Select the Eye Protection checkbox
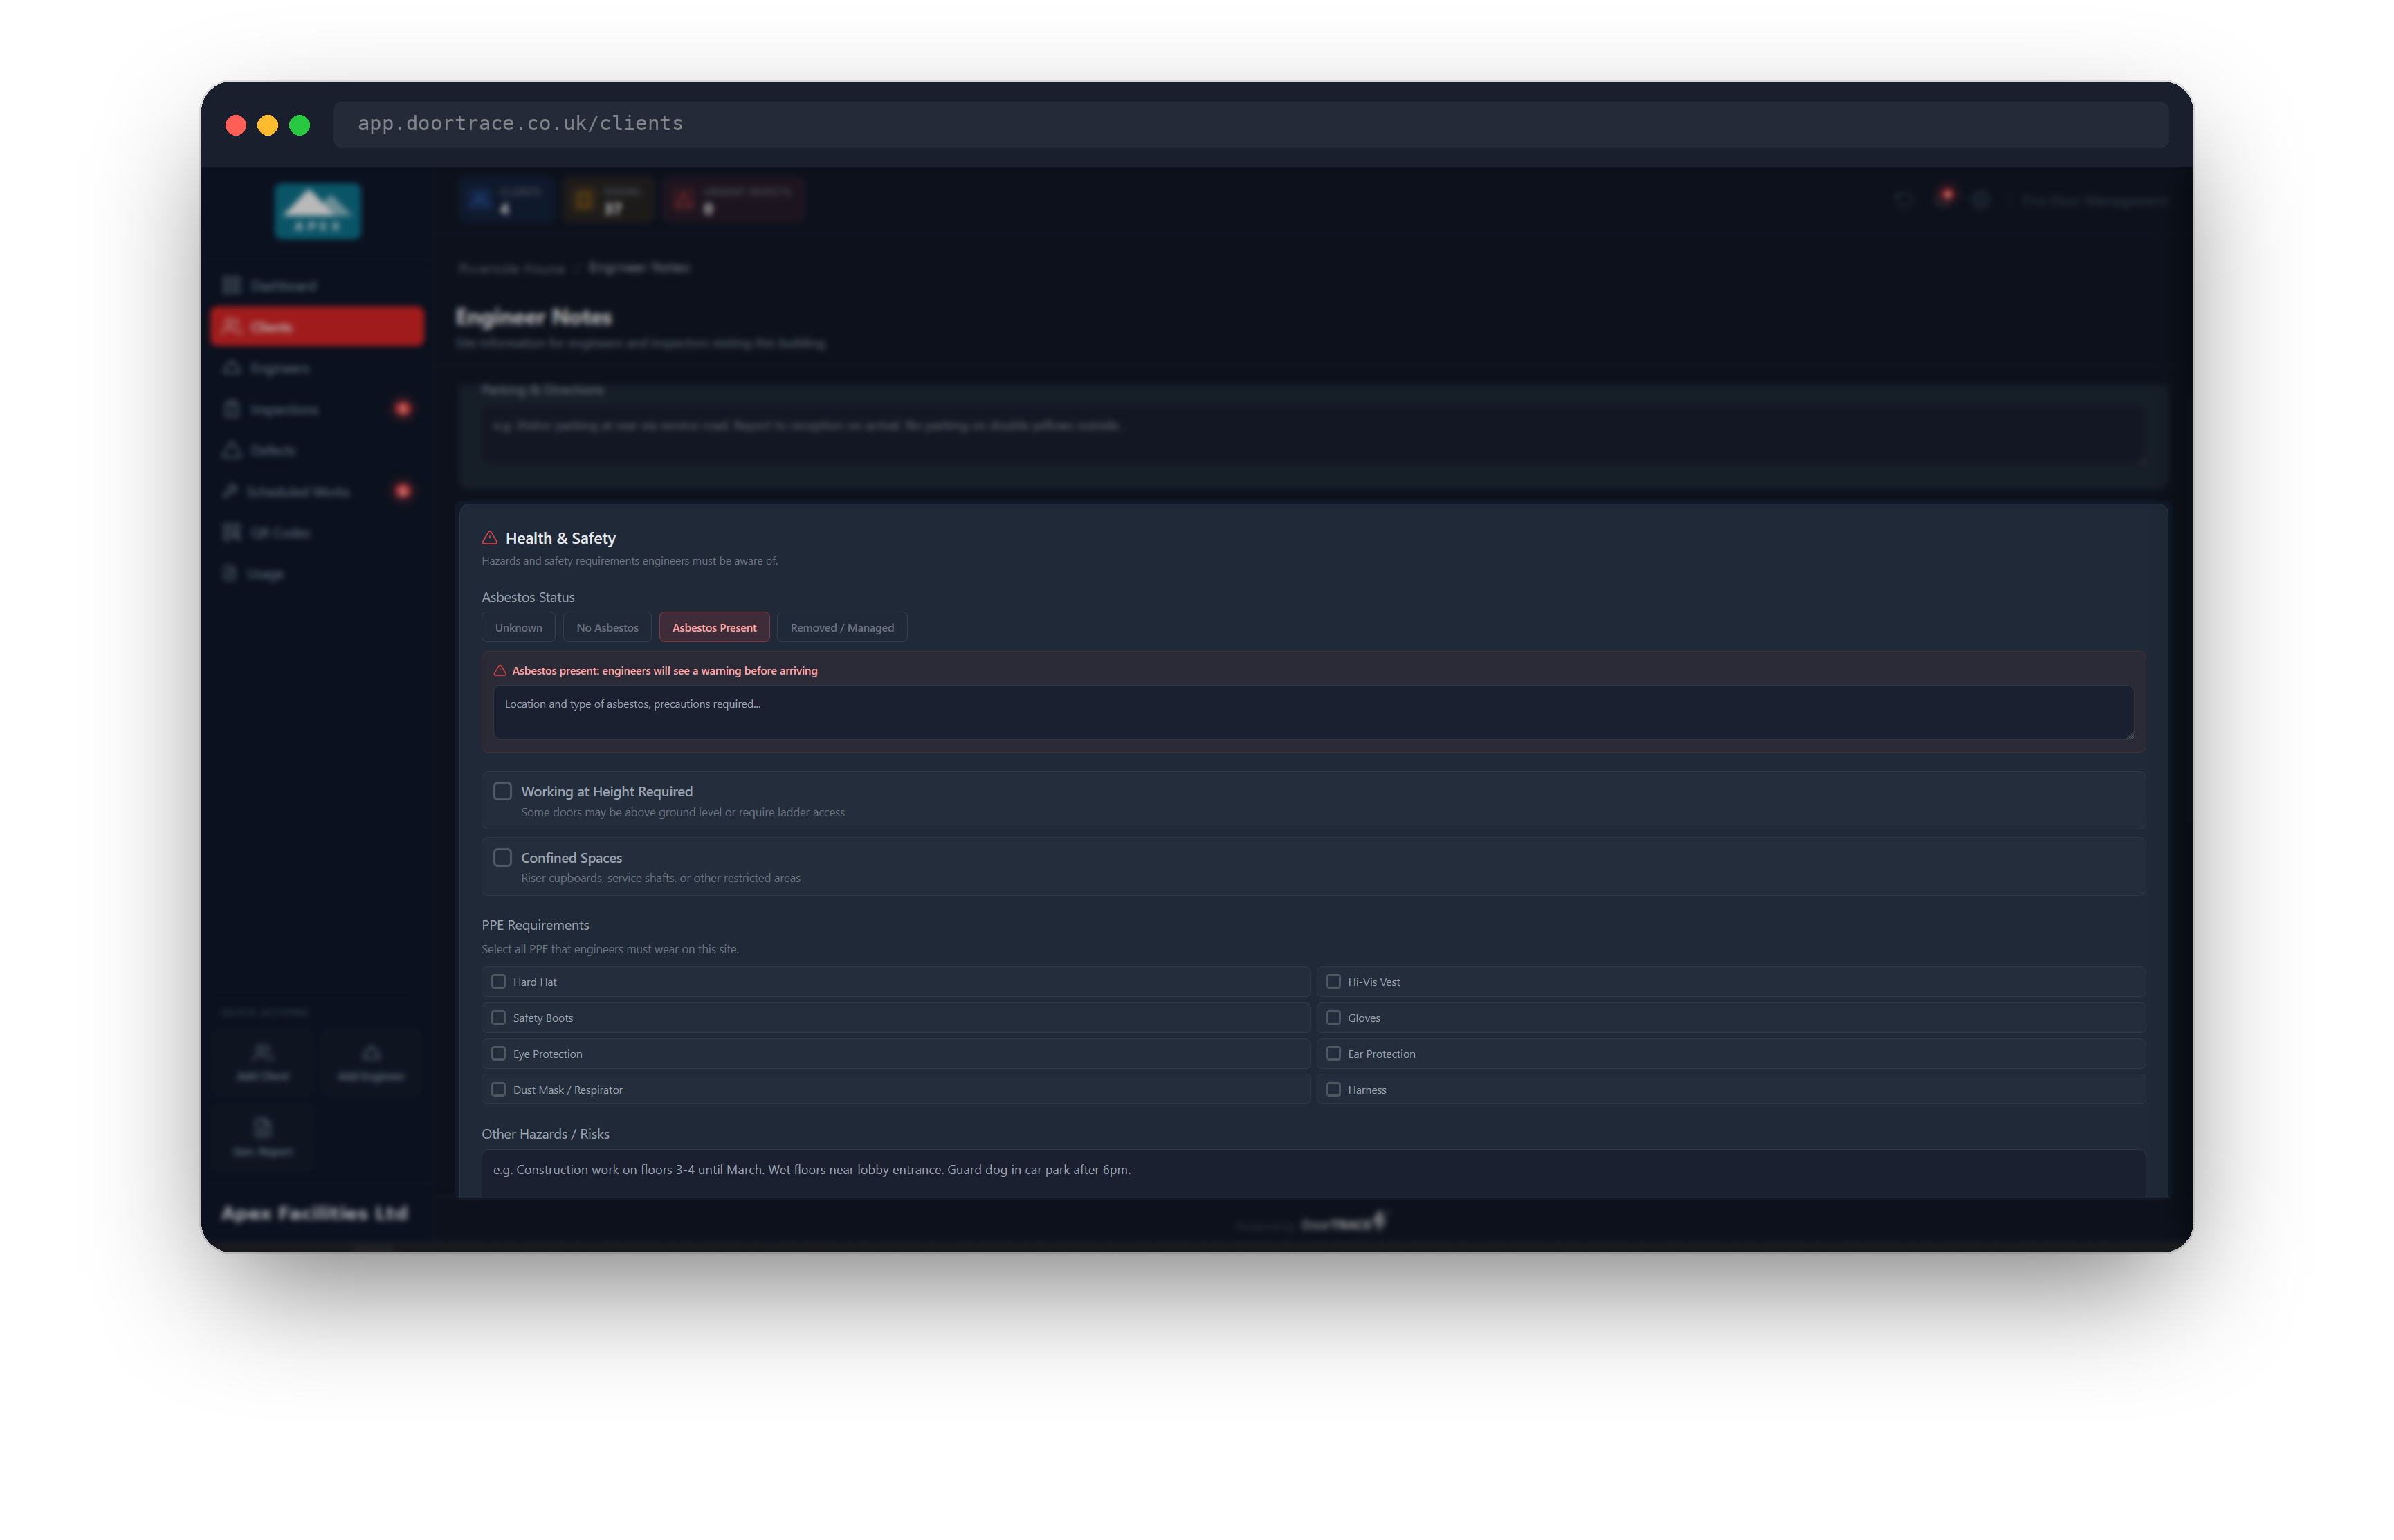 tap(498, 1053)
